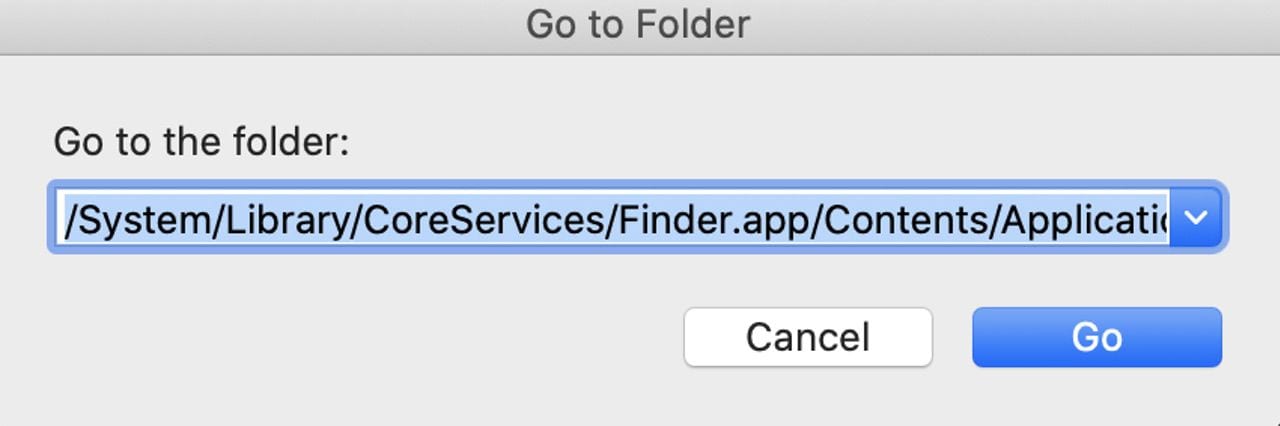Screen dimensions: 1280x426
Task: Place cursor on "System" in the path
Action: (x=134, y=218)
